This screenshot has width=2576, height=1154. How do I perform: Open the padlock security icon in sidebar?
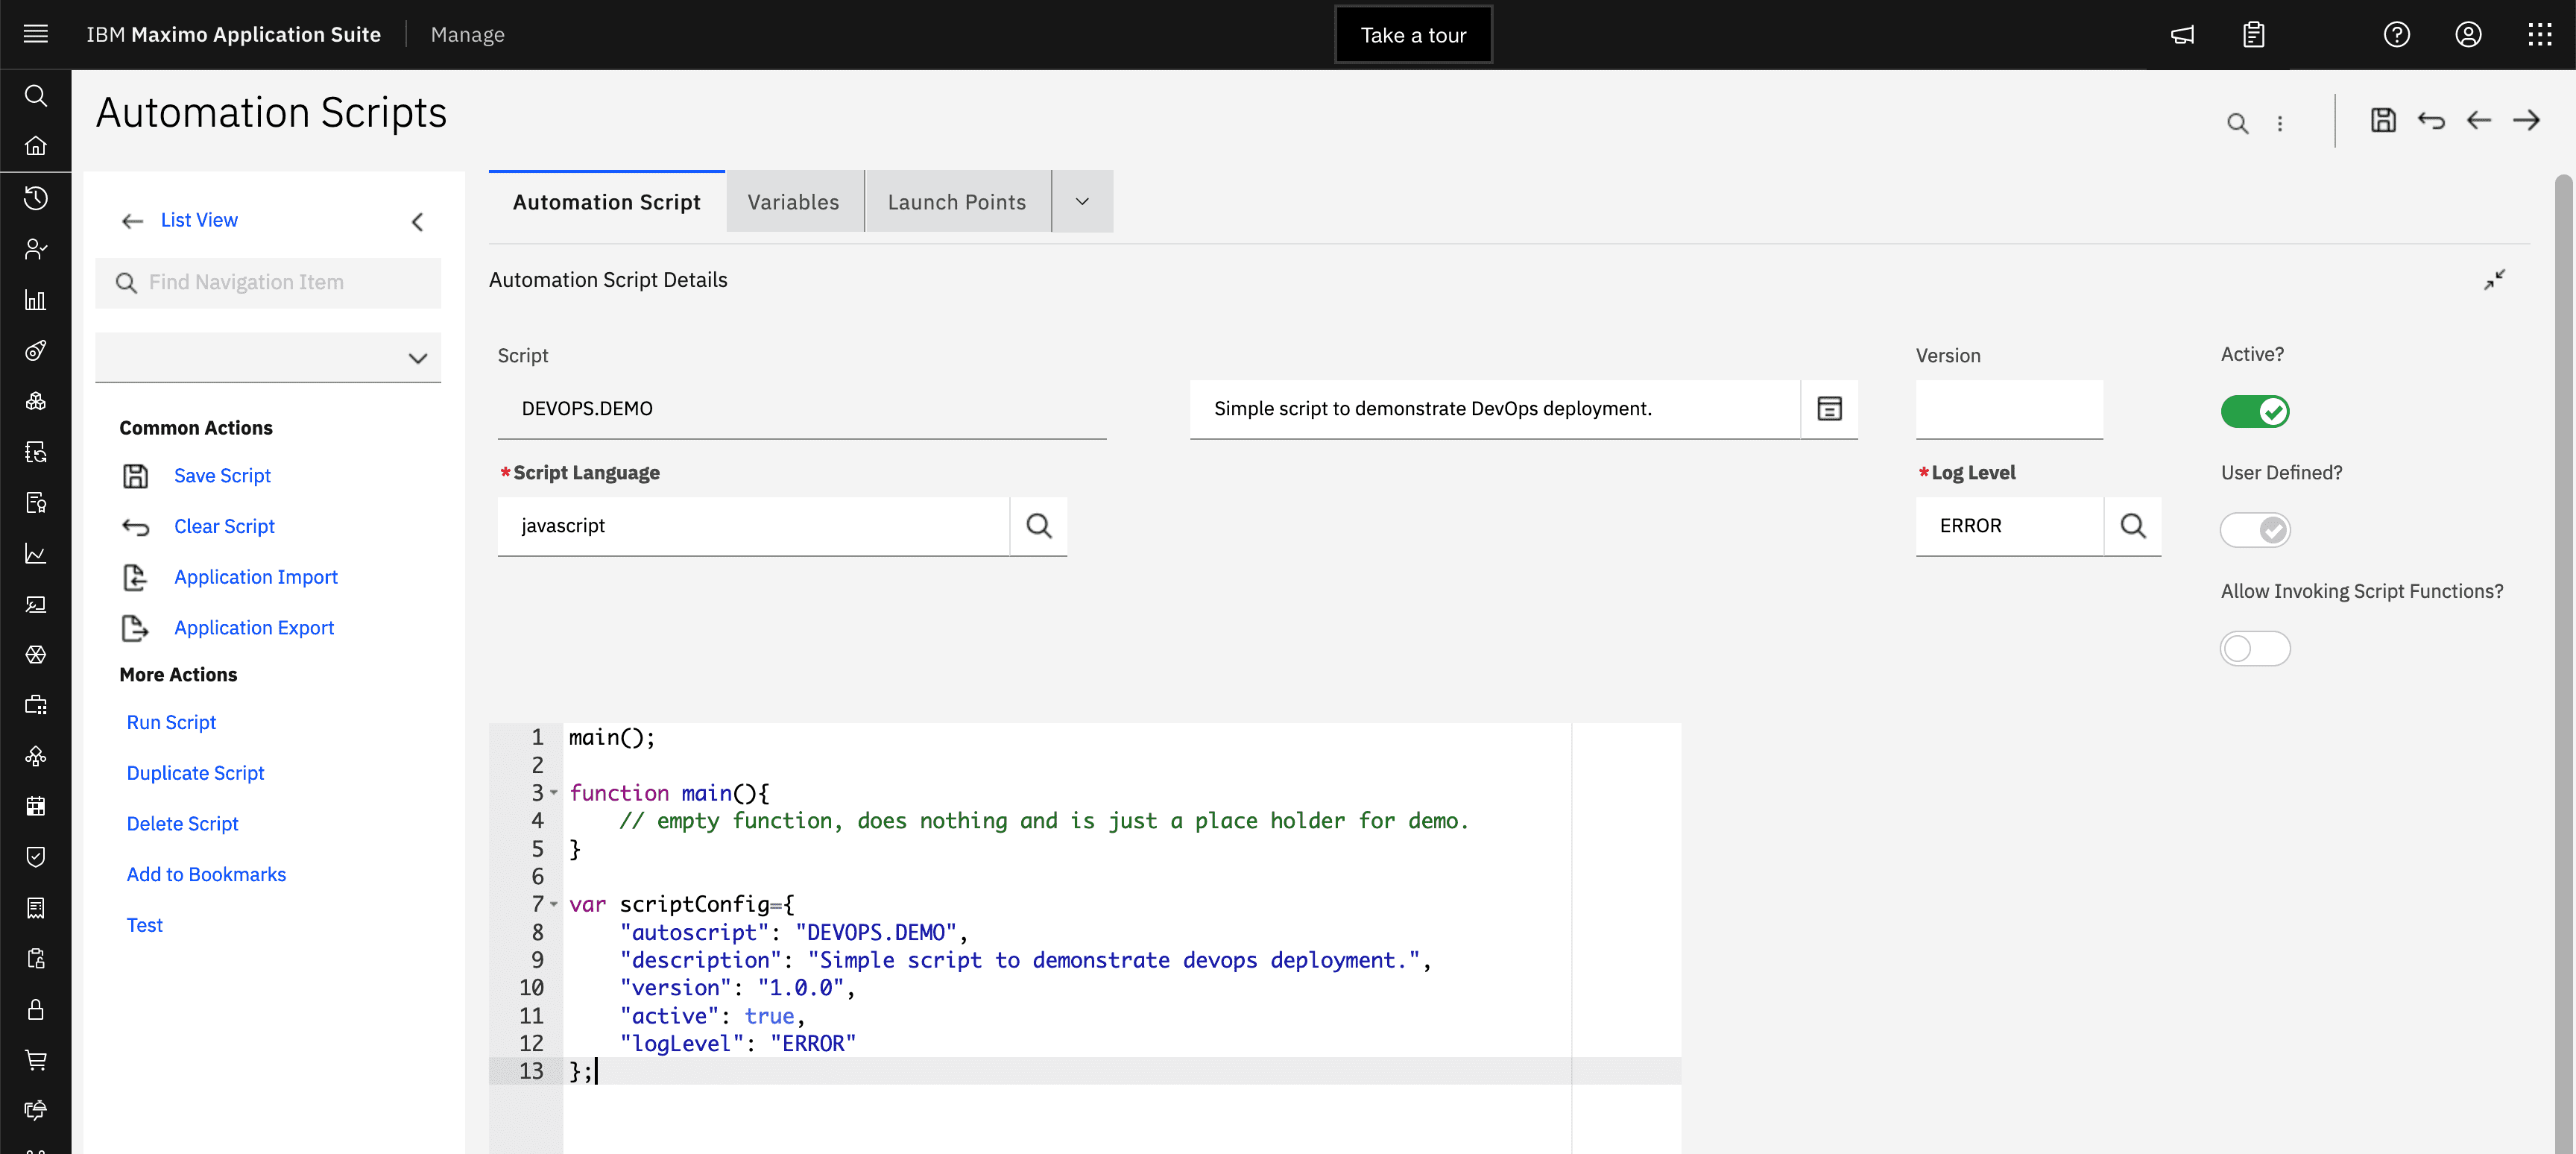coord(36,1009)
